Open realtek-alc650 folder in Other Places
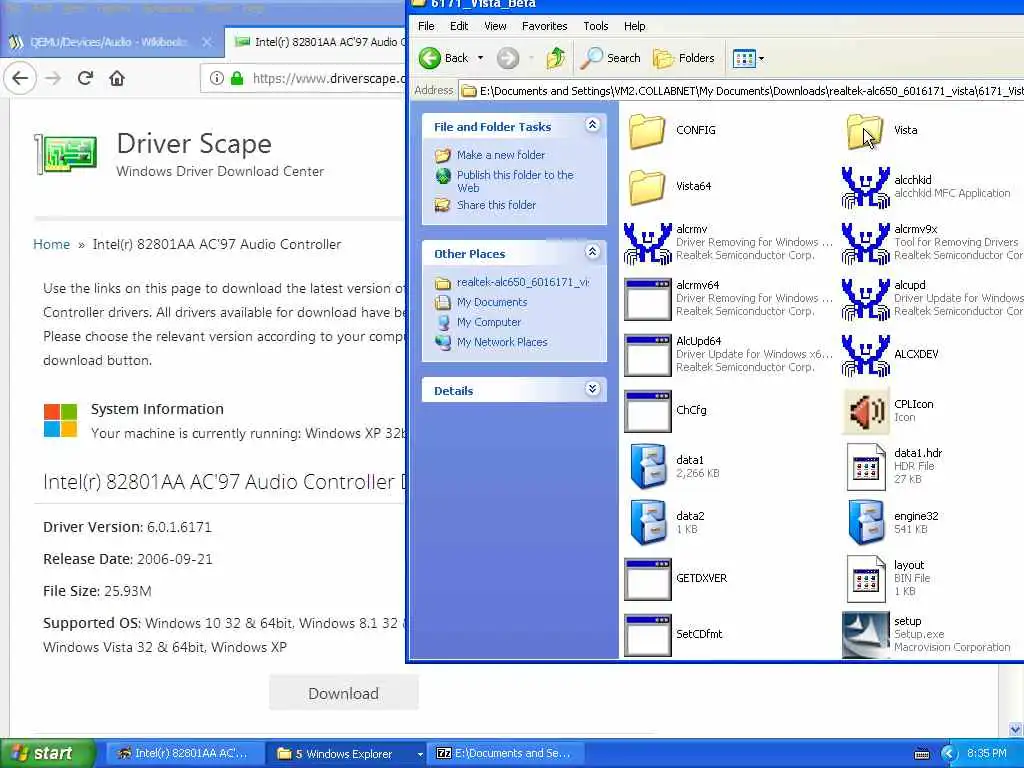This screenshot has height=768, width=1024. coord(522,282)
